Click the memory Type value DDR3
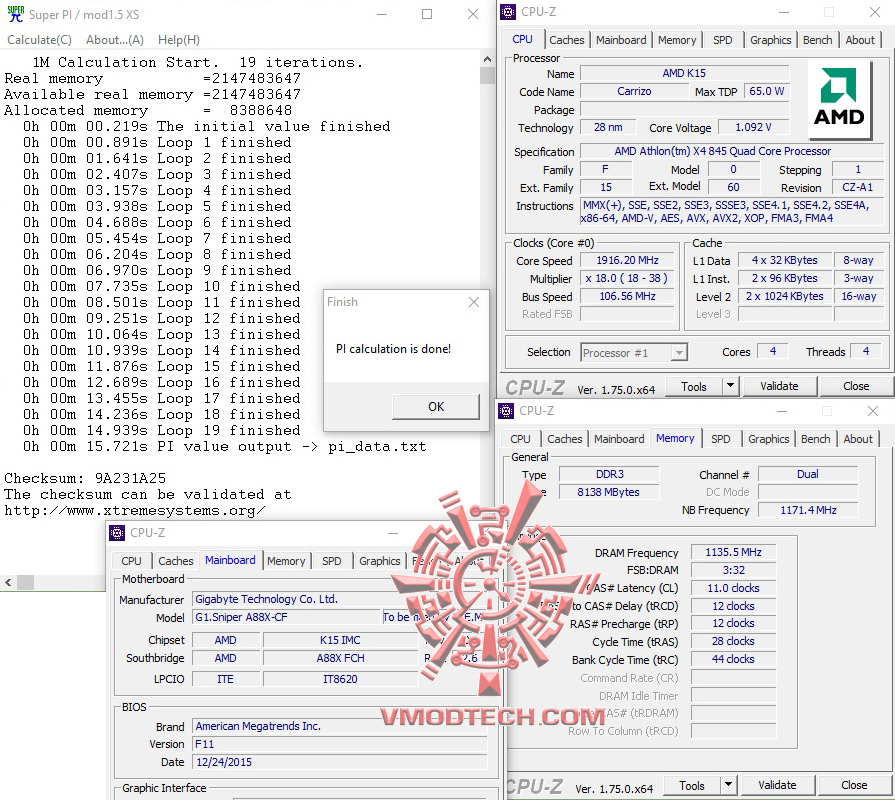The height and width of the screenshot is (800, 895). [x=609, y=474]
